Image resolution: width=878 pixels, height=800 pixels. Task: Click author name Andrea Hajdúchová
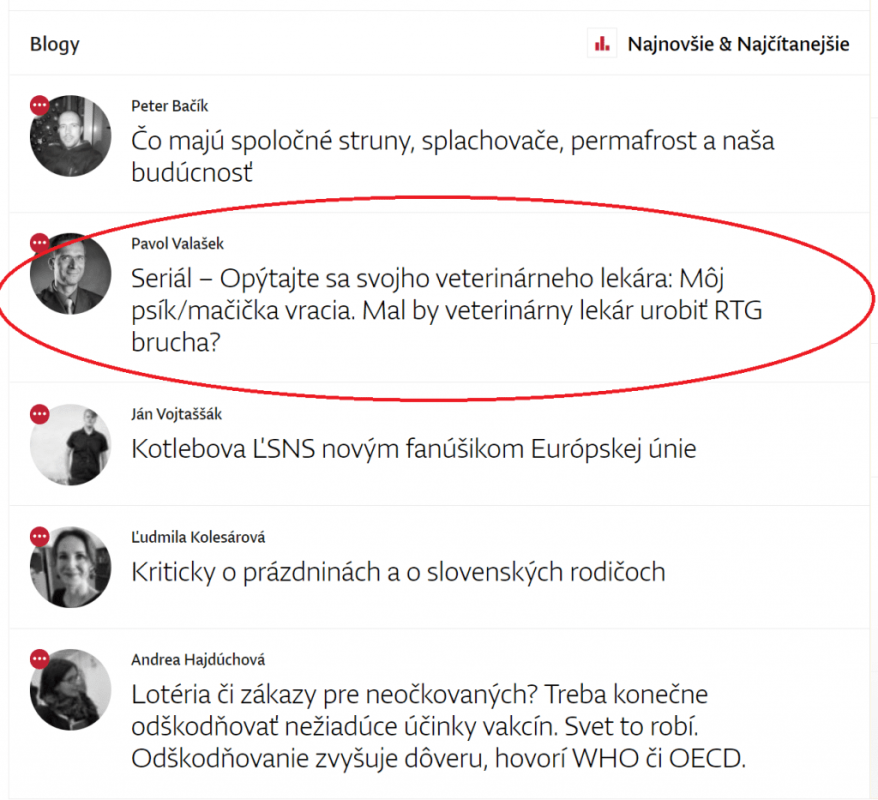click(198, 659)
